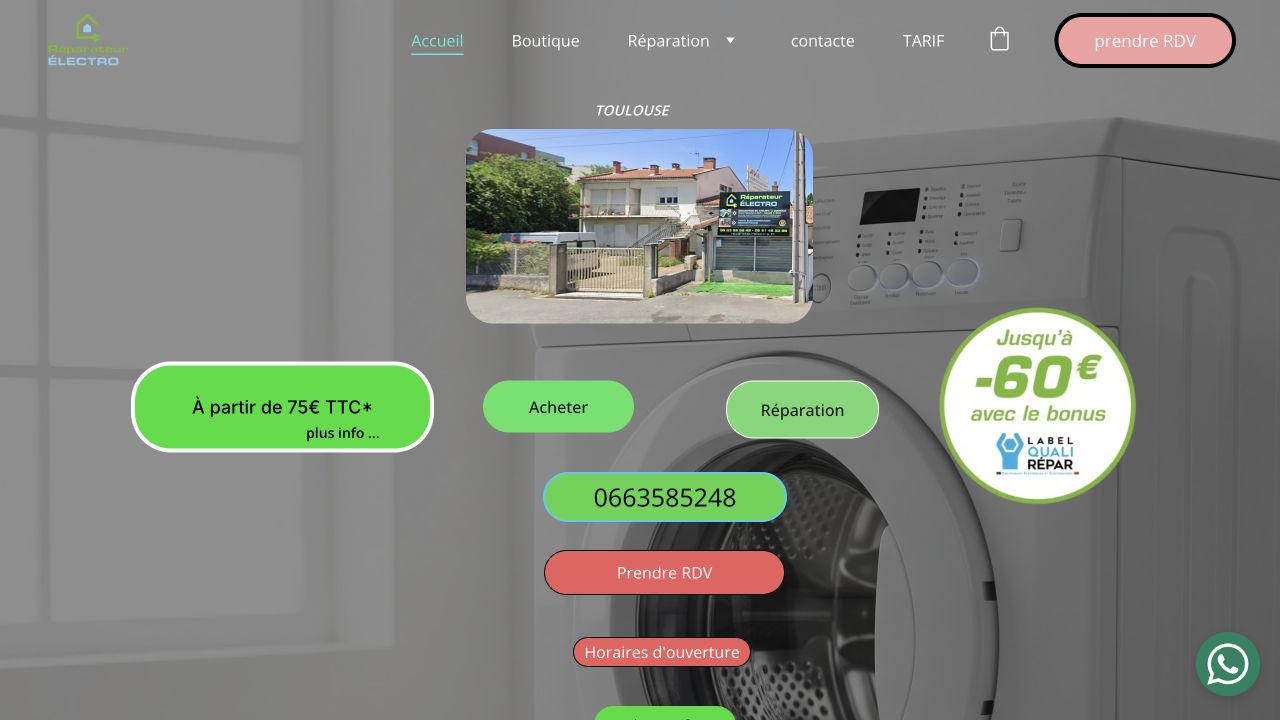Screen dimensions: 1280x720
Task: Expand the Réparation dropdown arrow
Action: tap(730, 40)
